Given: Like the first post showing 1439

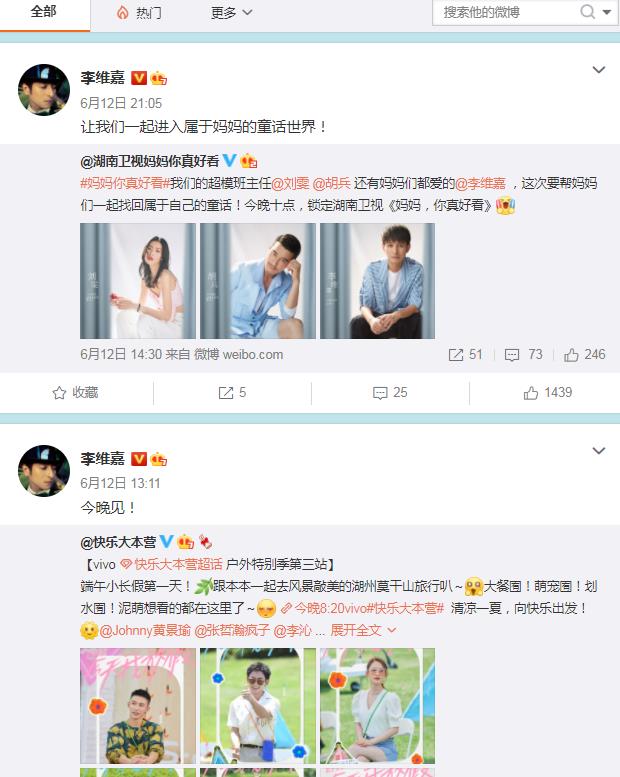Looking at the screenshot, I should [548, 392].
